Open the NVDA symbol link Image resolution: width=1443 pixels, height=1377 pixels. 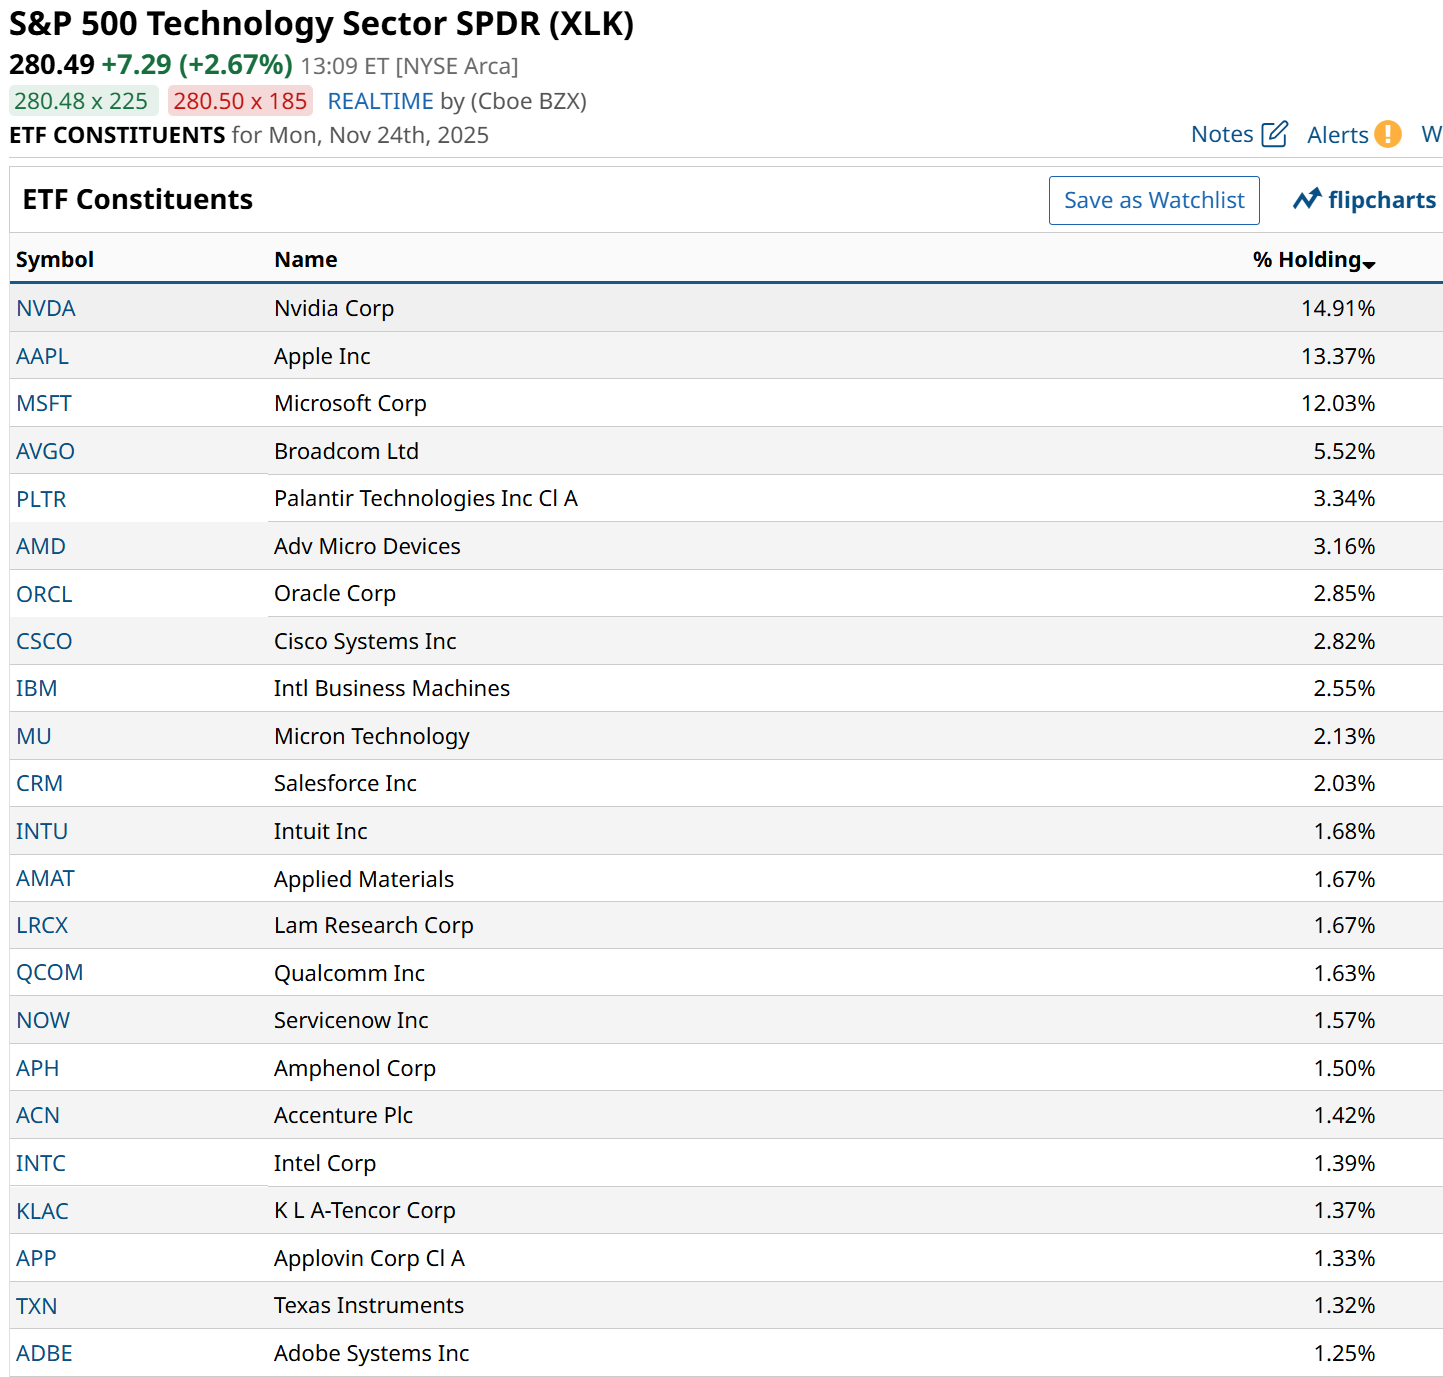[46, 308]
